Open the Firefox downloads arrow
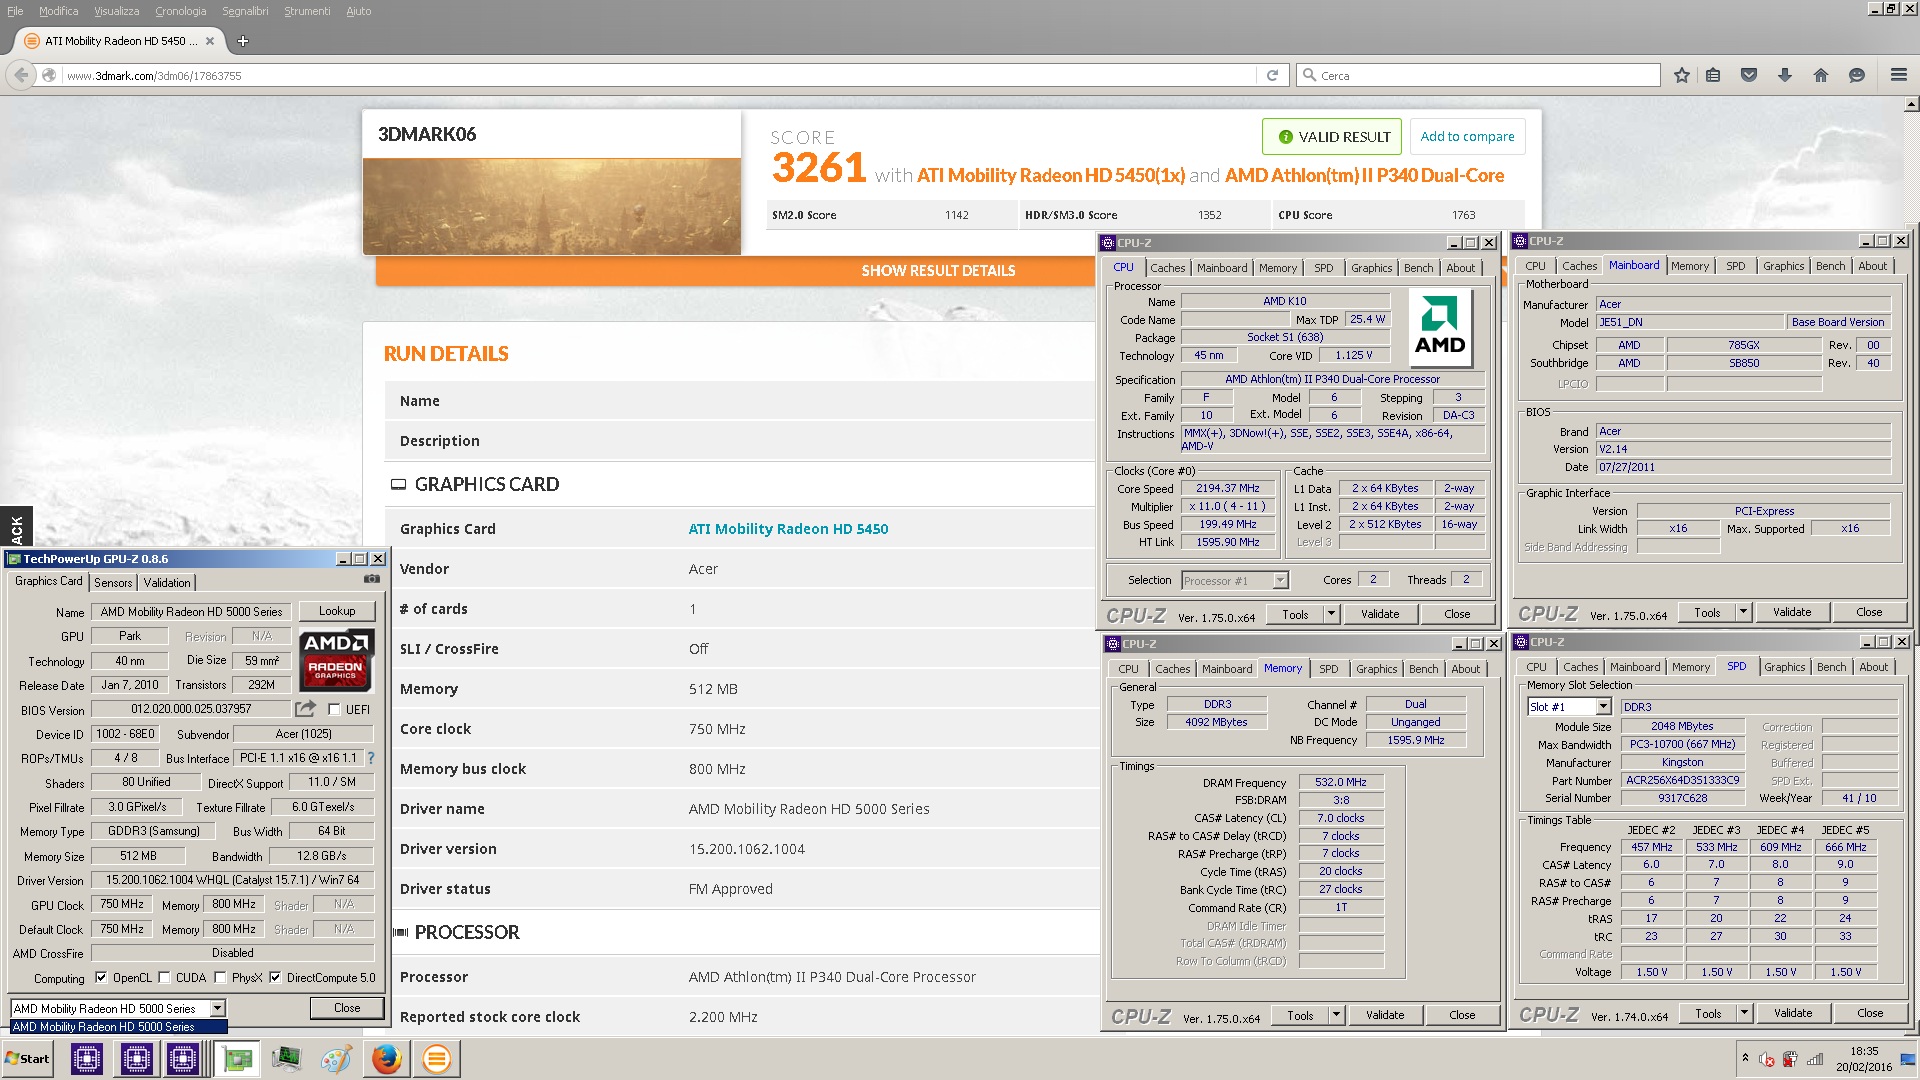The image size is (1920, 1080). pyautogui.click(x=1785, y=75)
